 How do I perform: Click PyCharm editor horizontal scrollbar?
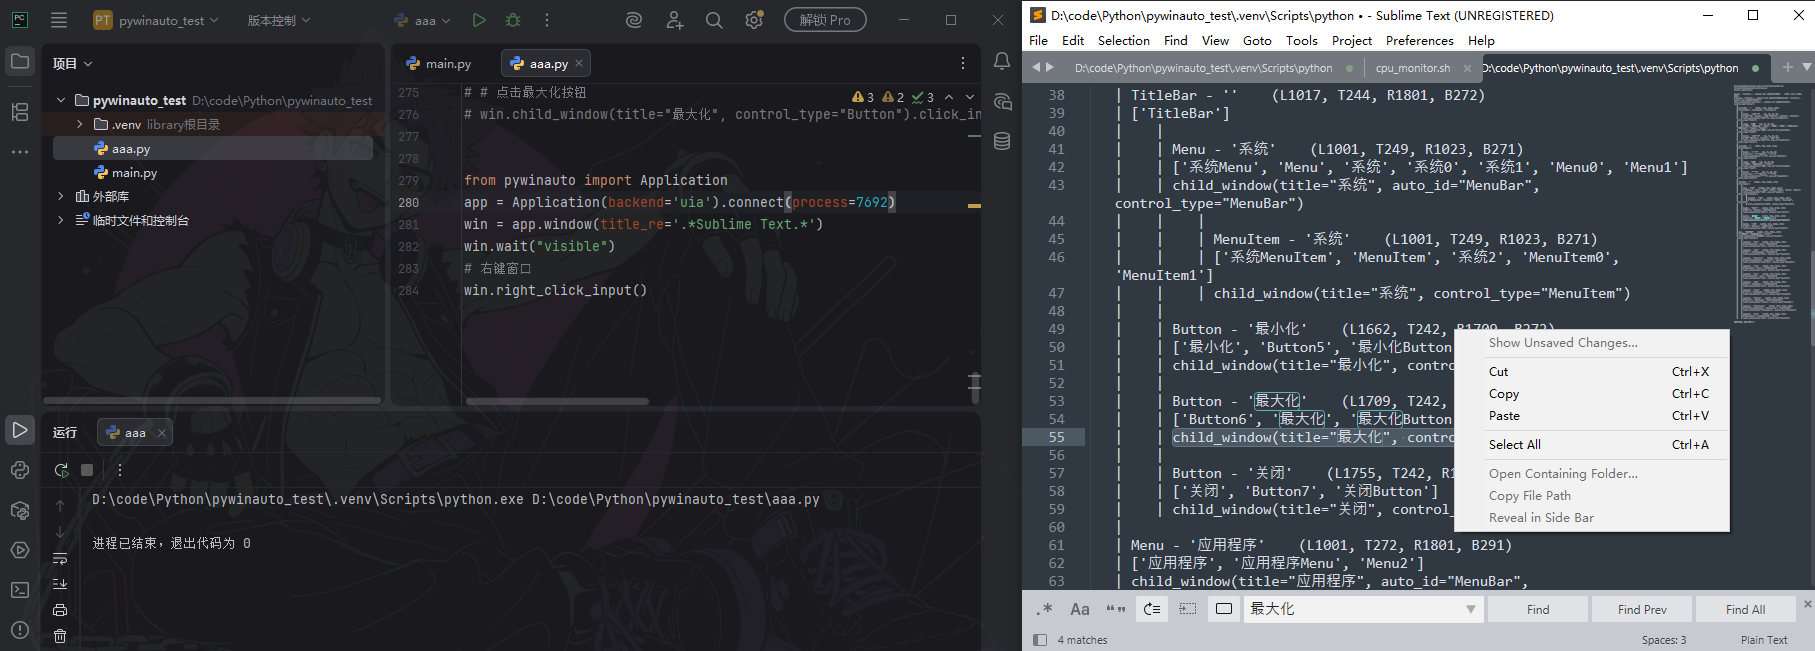point(557,401)
